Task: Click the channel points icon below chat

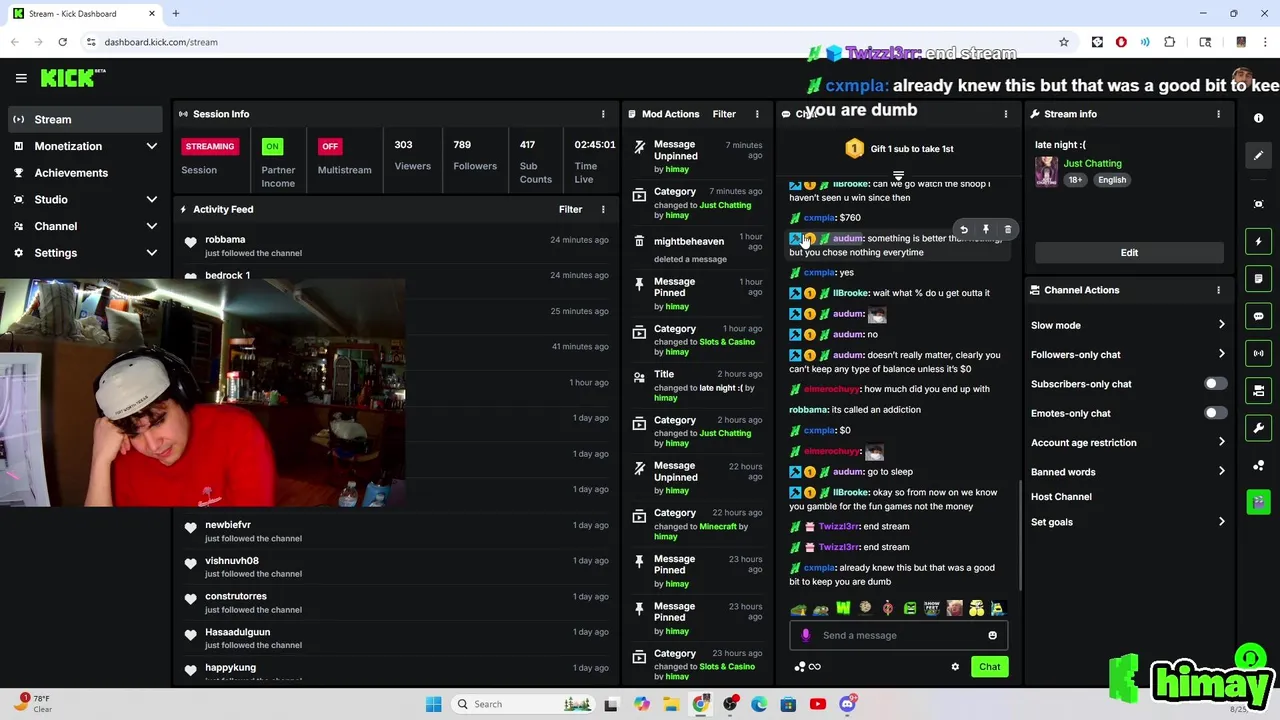Action: coord(800,667)
